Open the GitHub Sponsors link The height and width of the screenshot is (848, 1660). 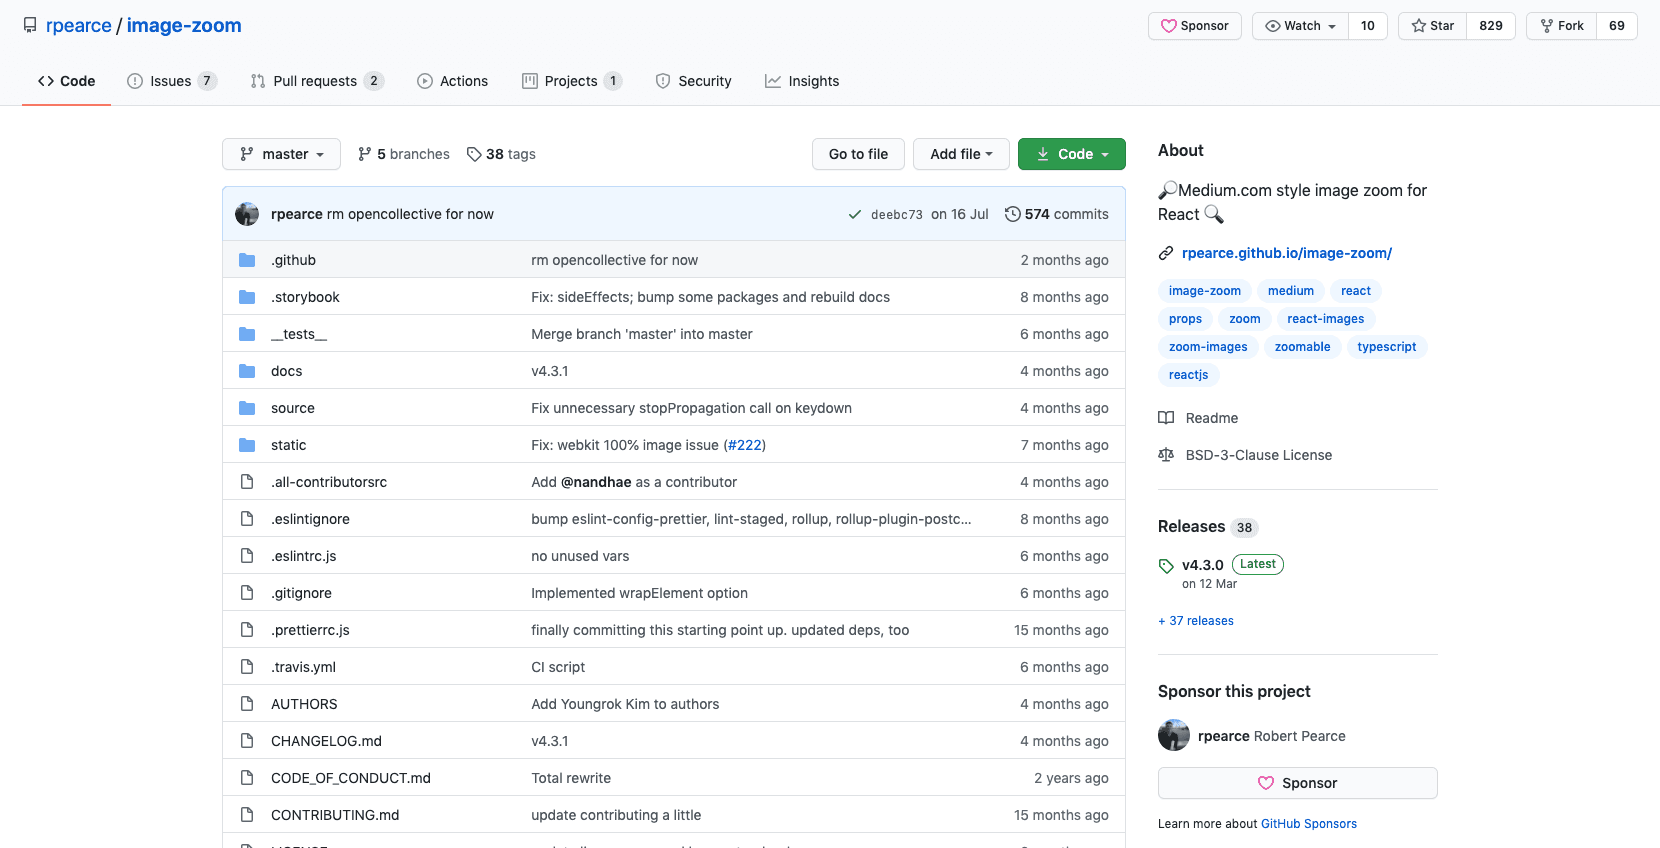1309,824
